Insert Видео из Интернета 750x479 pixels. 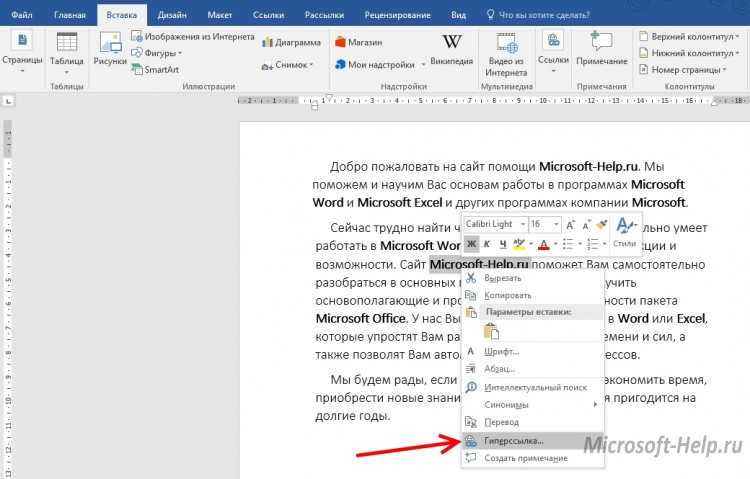[507, 54]
